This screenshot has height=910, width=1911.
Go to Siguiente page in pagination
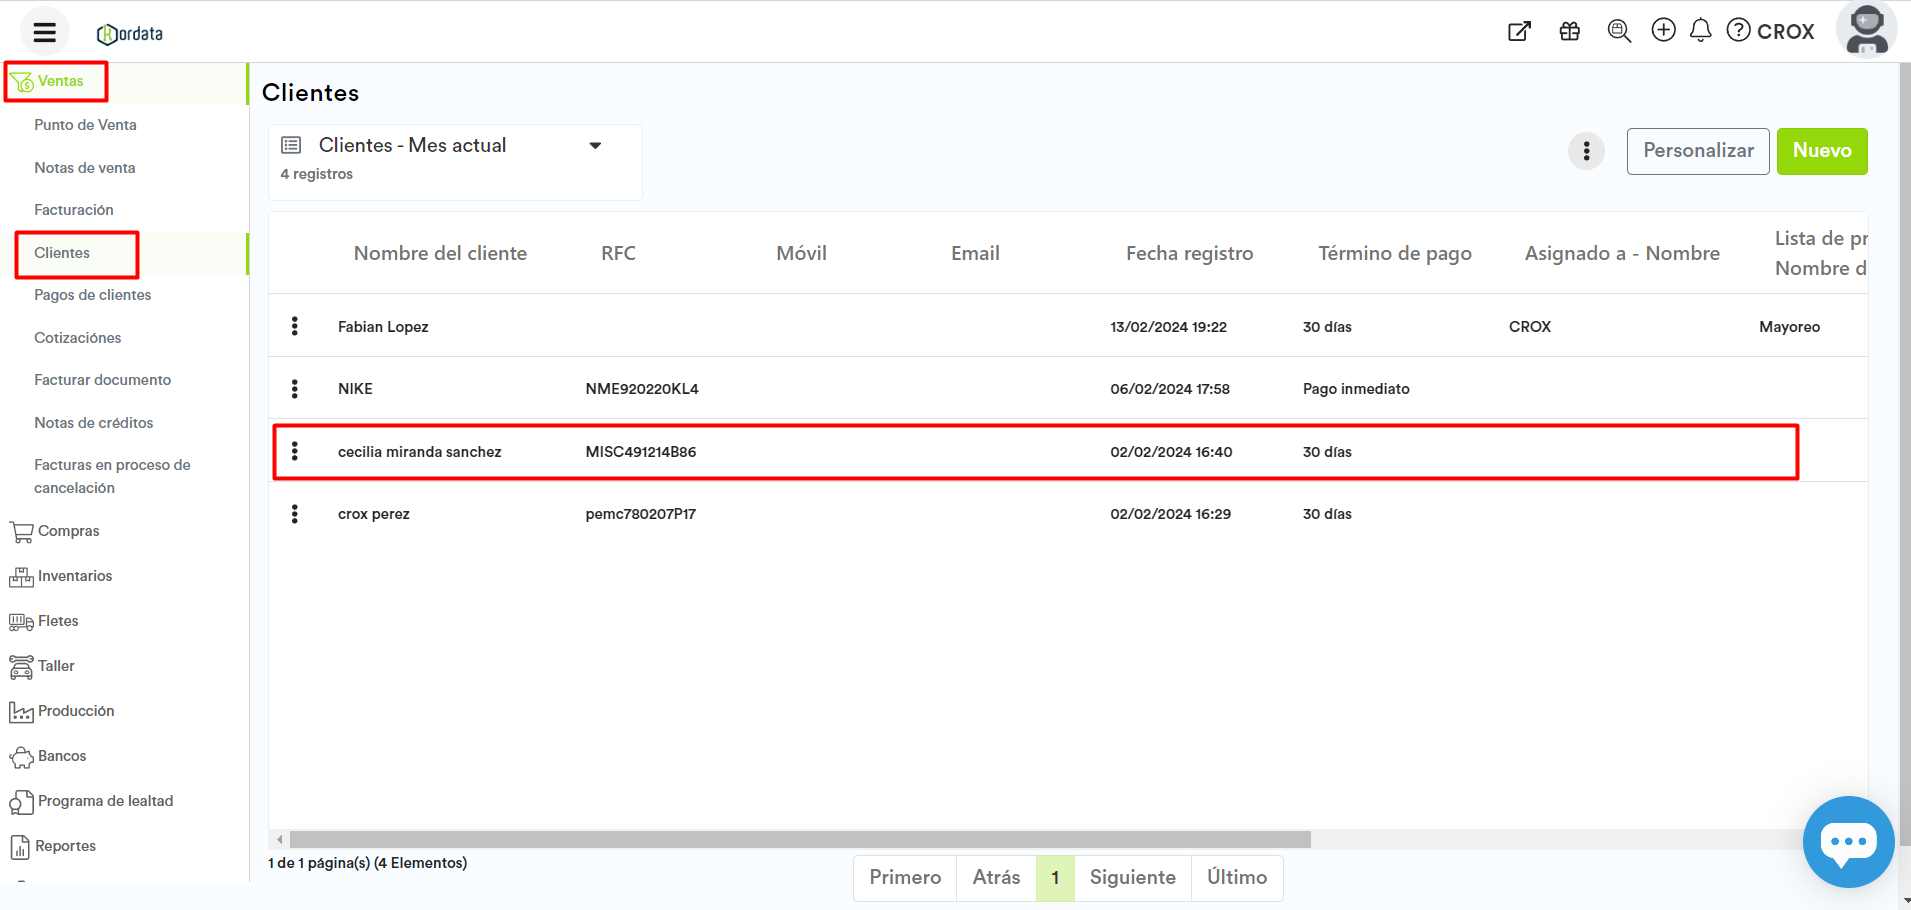point(1132,877)
